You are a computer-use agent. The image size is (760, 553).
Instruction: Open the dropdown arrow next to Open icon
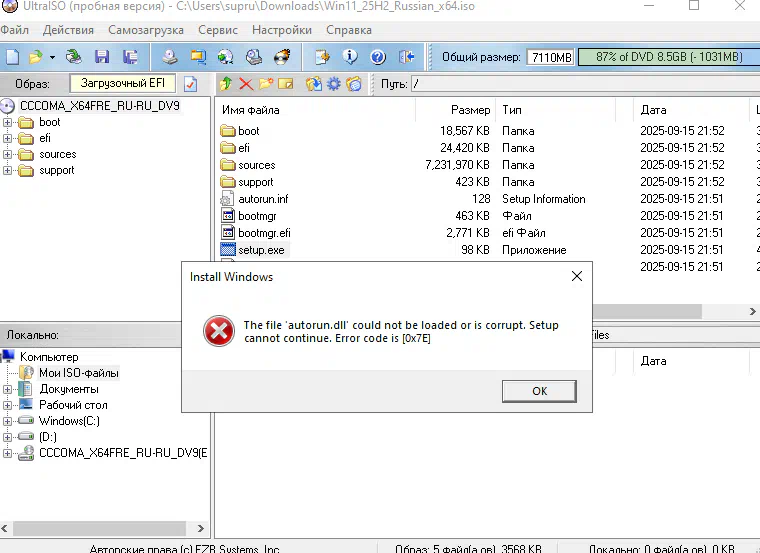51,57
